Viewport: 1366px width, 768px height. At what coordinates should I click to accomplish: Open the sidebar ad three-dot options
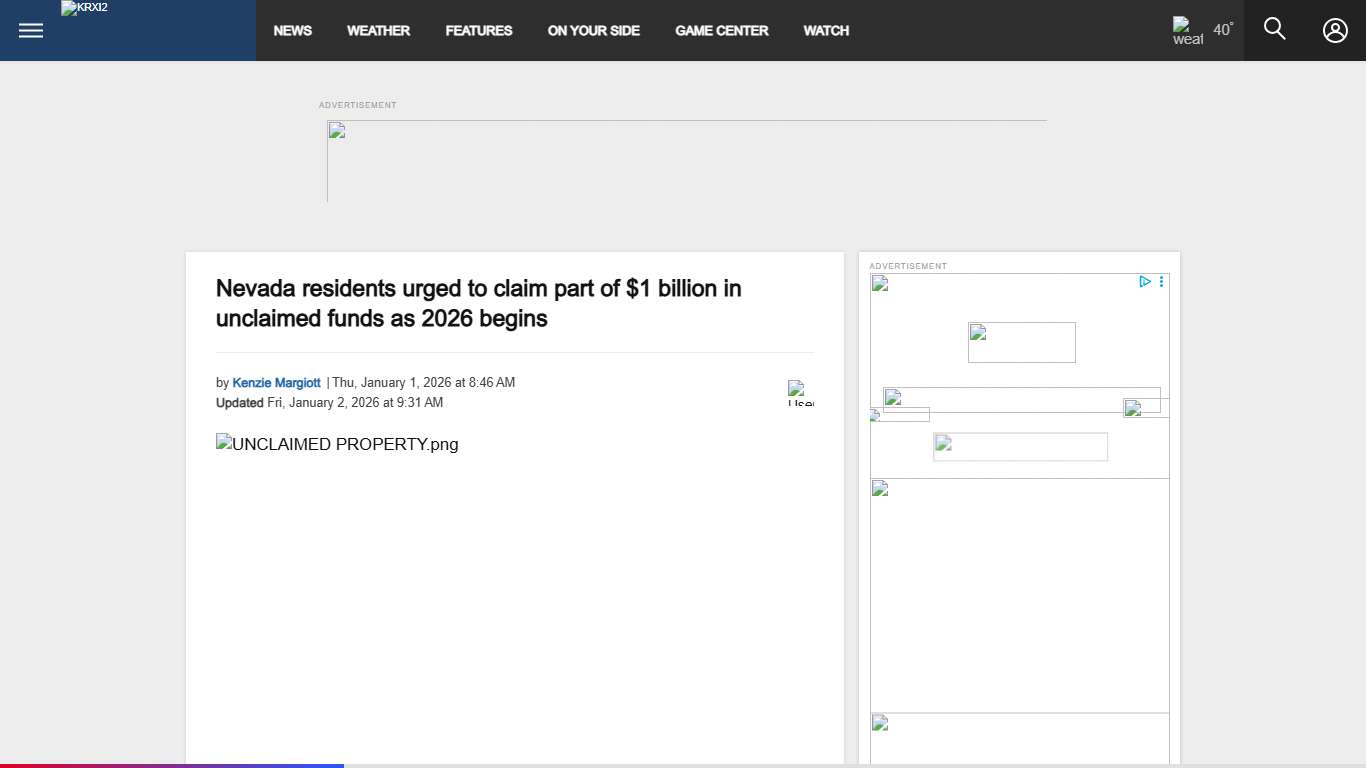(x=1161, y=282)
